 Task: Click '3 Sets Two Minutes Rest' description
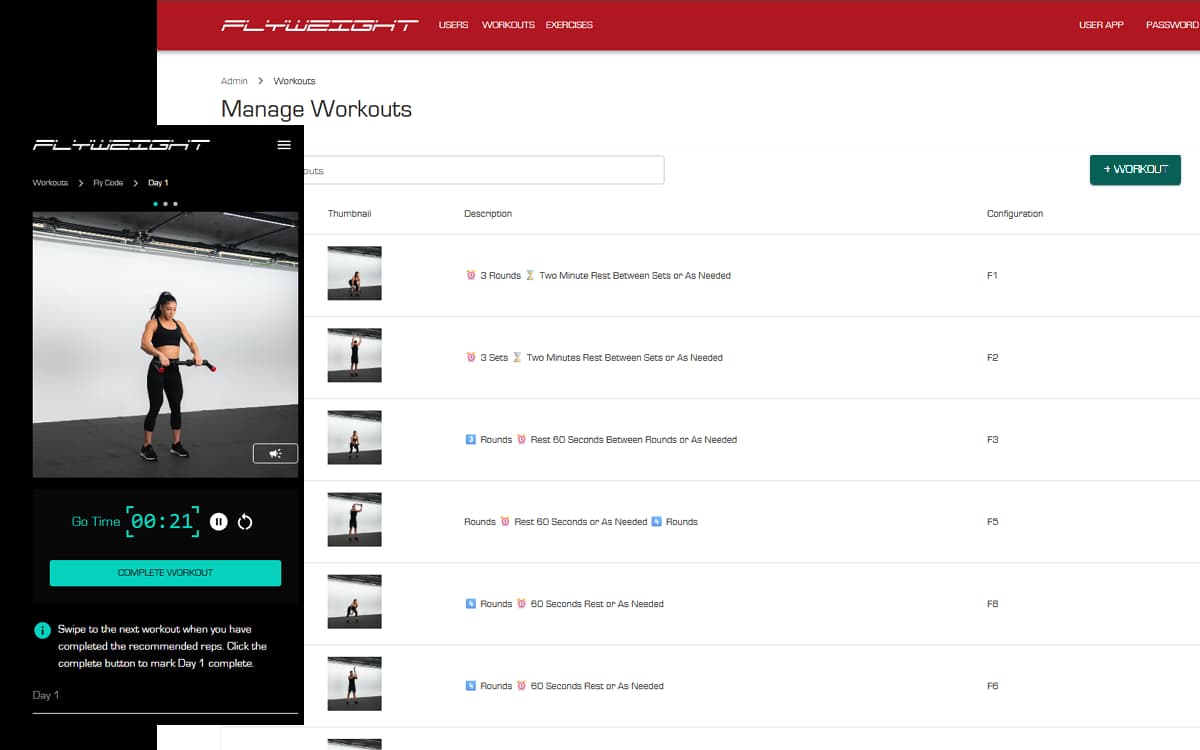[x=594, y=358]
